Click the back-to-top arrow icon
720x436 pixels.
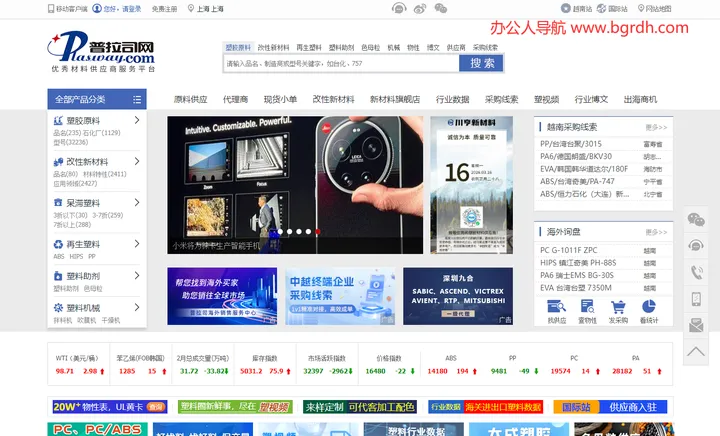pos(696,352)
